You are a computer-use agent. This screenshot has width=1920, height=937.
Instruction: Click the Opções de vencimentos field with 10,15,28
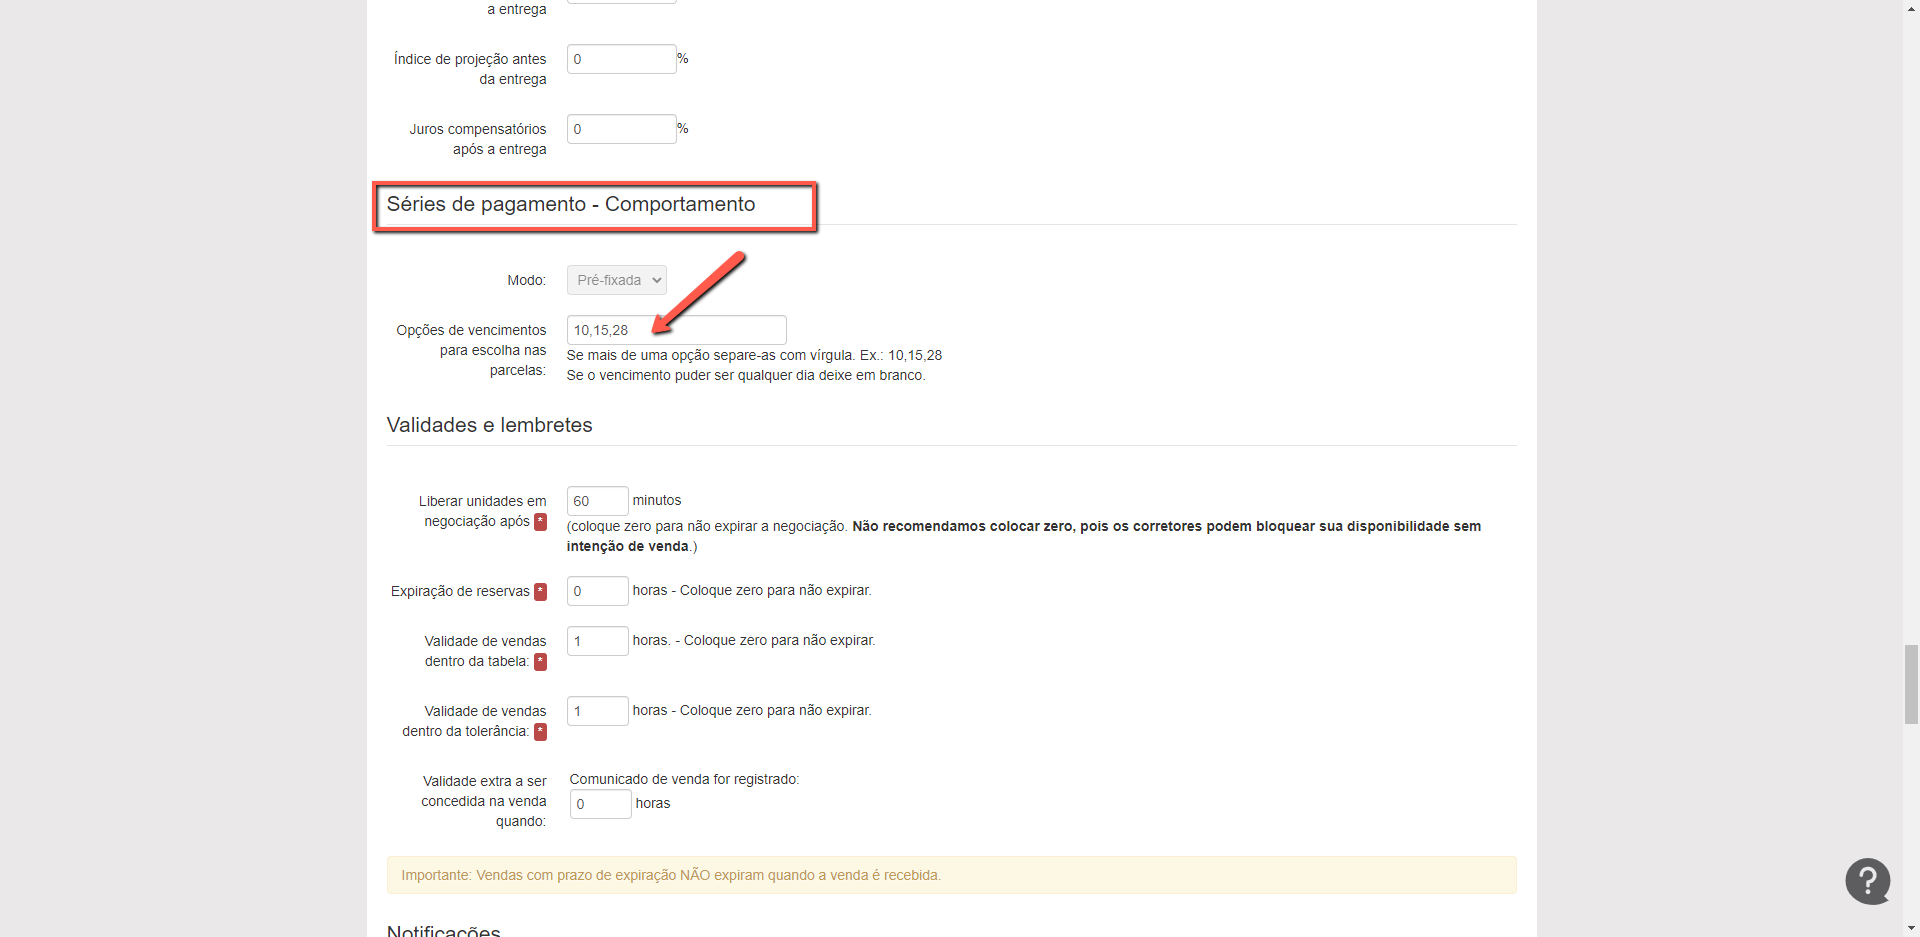click(676, 330)
